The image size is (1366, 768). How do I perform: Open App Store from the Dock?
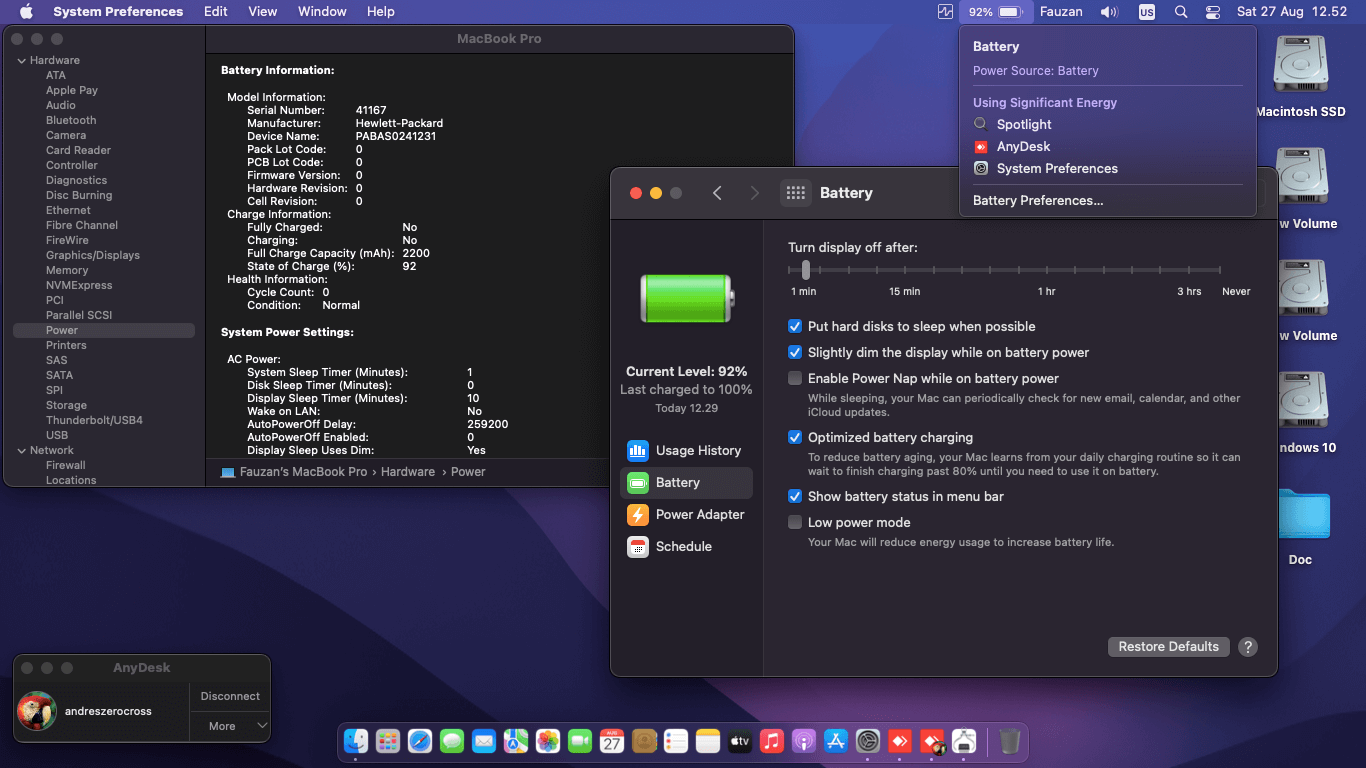835,741
